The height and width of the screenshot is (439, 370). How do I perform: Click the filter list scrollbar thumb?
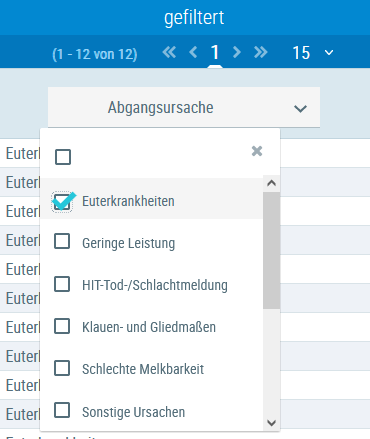pos(272,250)
